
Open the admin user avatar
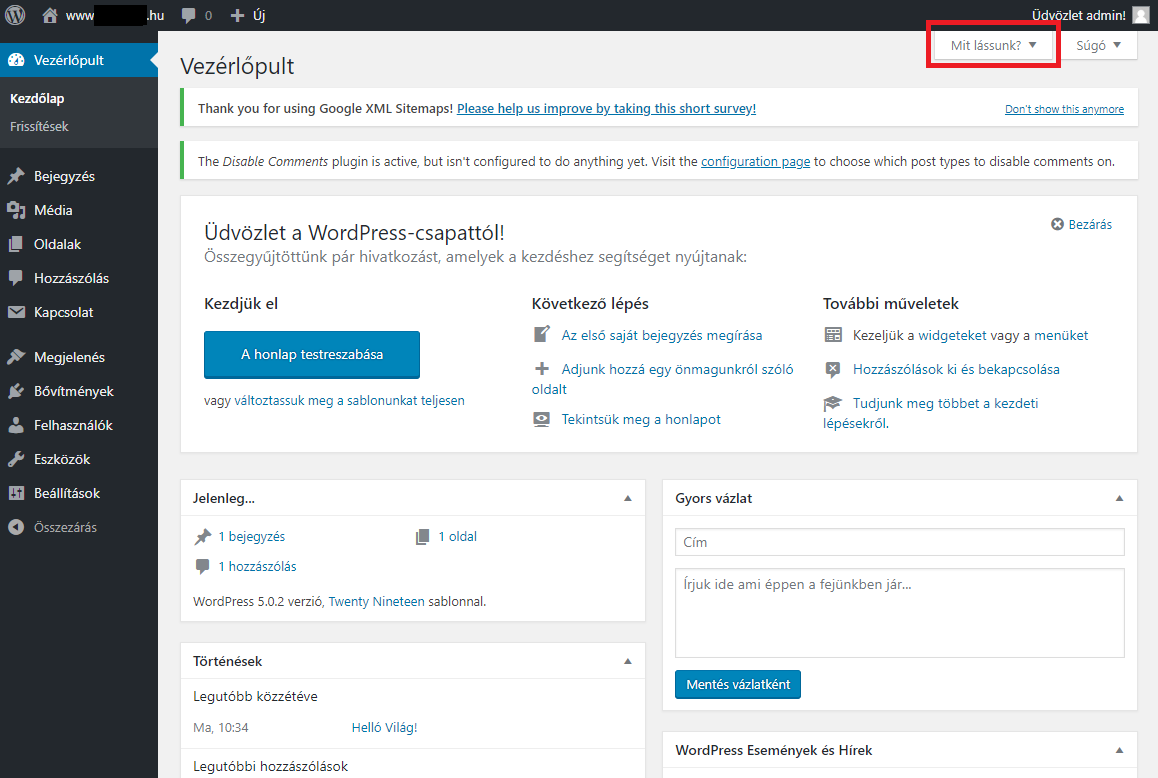[1141, 16]
